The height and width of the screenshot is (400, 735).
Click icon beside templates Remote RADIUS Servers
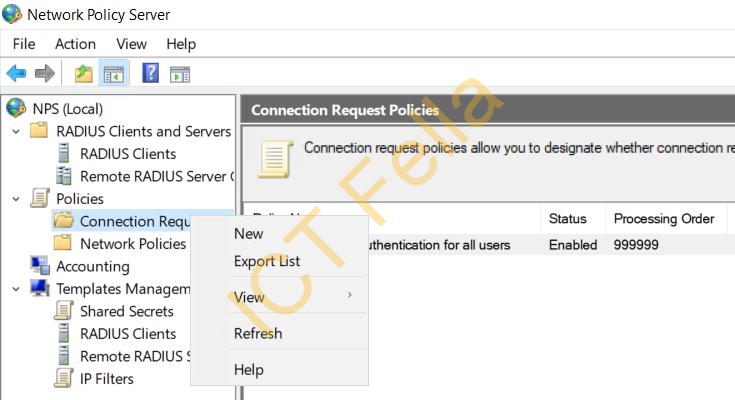pyautogui.click(x=64, y=355)
